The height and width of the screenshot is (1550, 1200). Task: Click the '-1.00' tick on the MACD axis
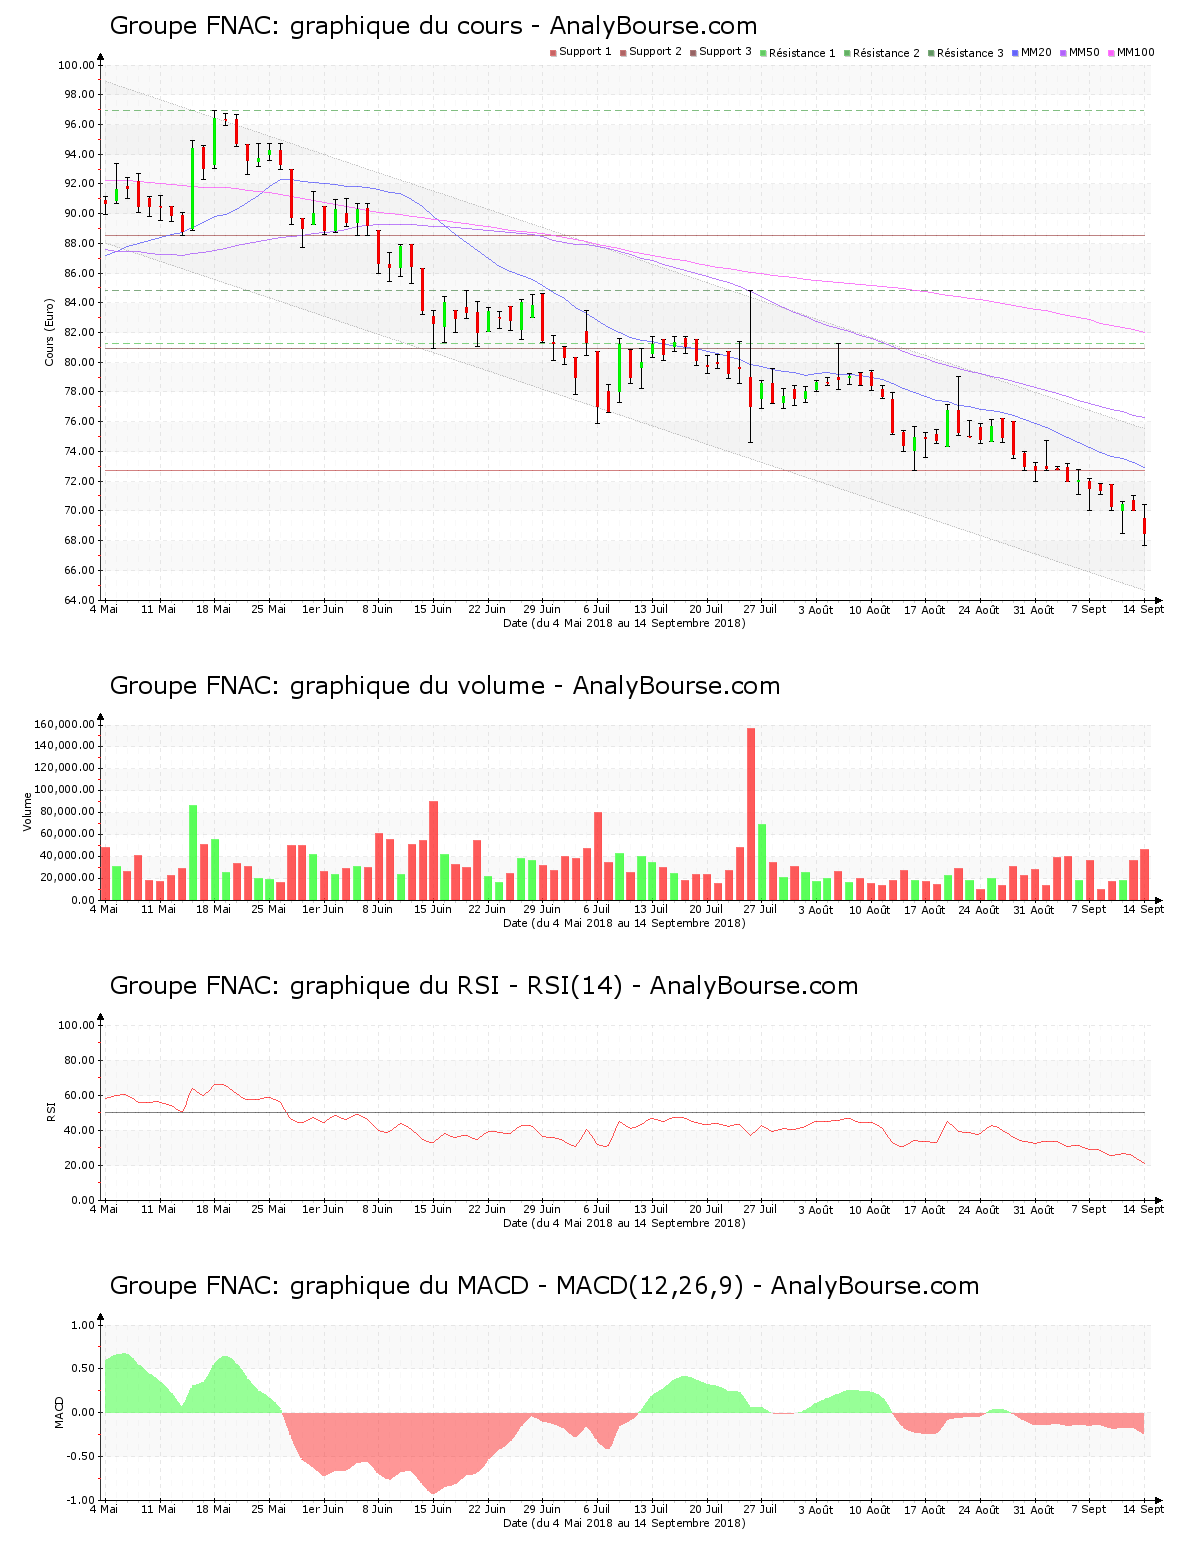point(80,1500)
